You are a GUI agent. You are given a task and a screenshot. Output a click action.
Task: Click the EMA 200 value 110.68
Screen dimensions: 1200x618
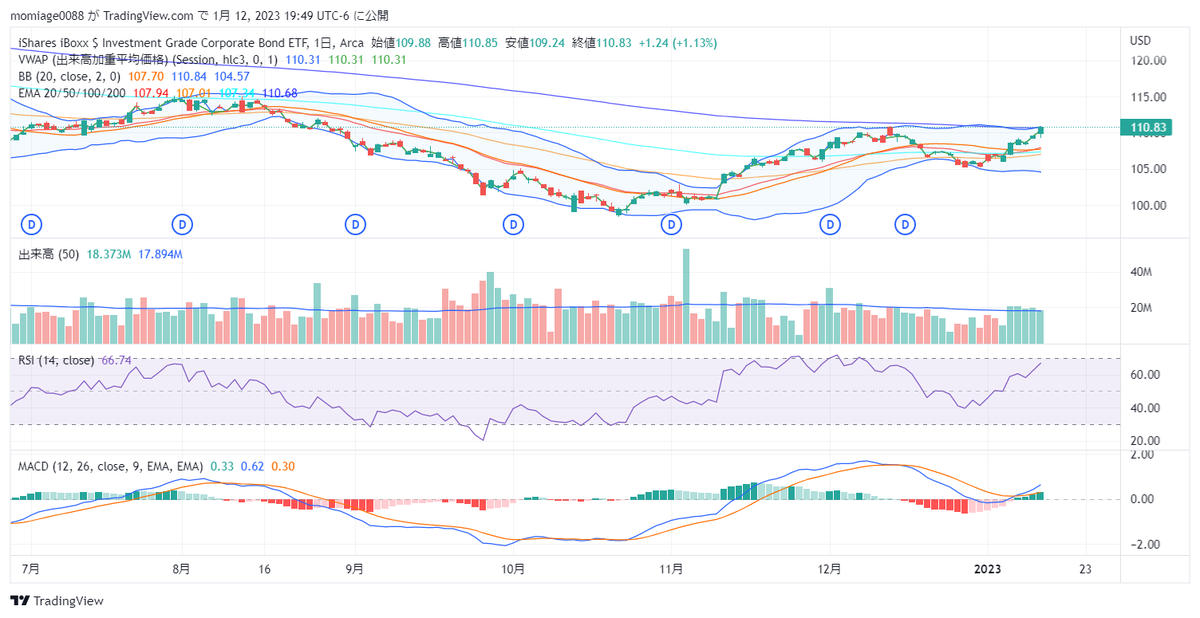[x=279, y=93]
